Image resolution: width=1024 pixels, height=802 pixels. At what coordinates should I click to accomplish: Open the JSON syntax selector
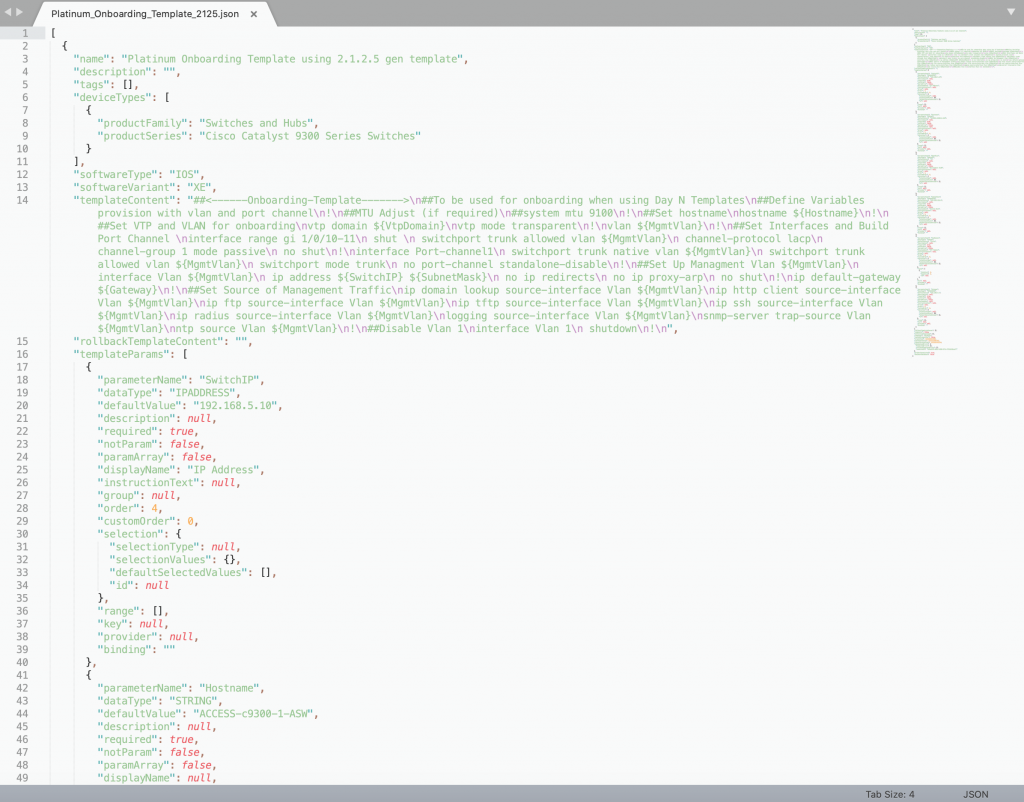pyautogui.click(x=975, y=794)
